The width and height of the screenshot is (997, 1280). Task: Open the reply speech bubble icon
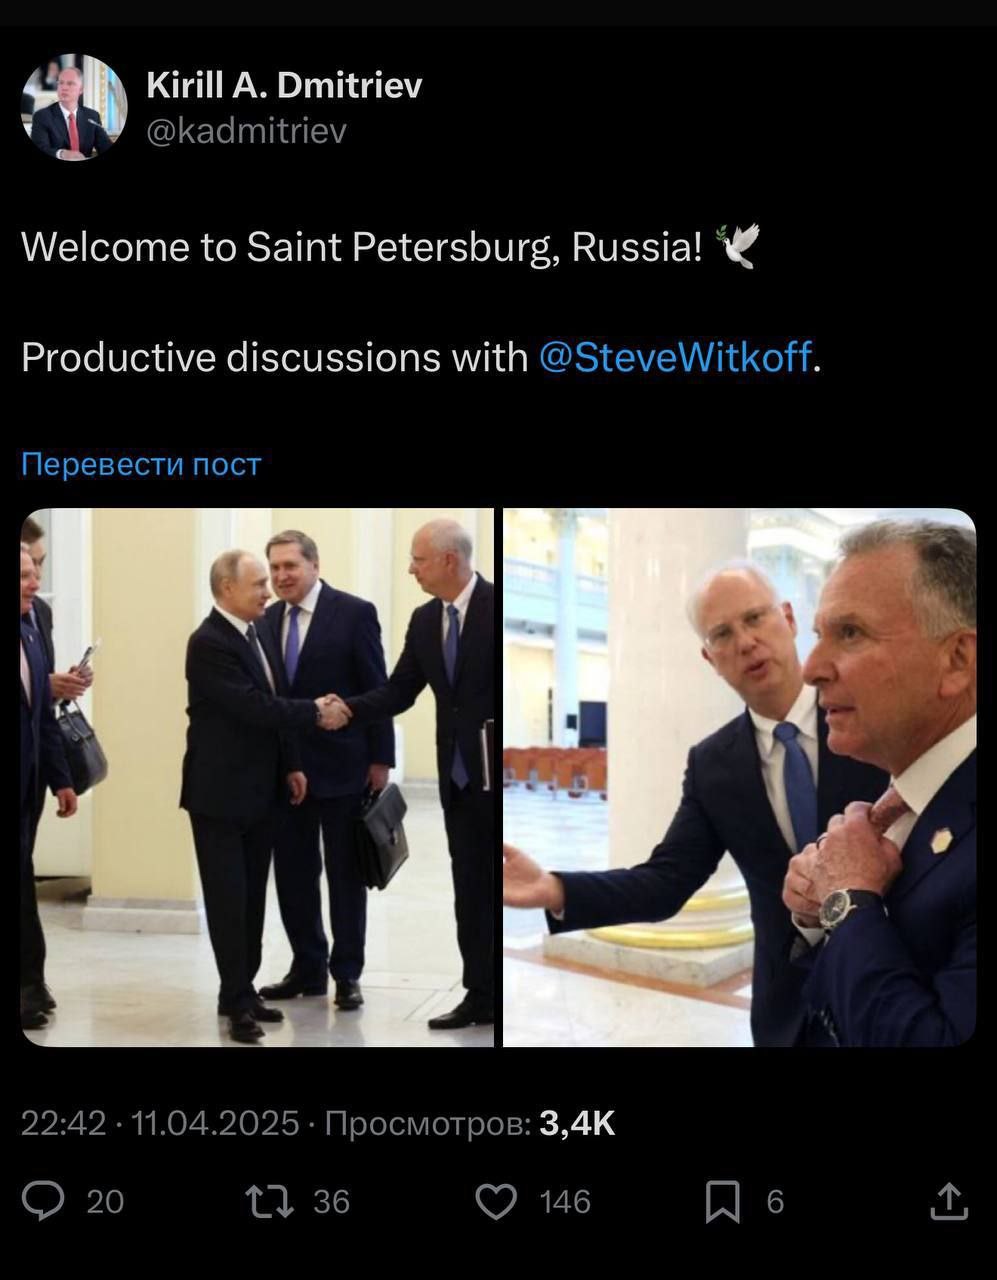43,1201
